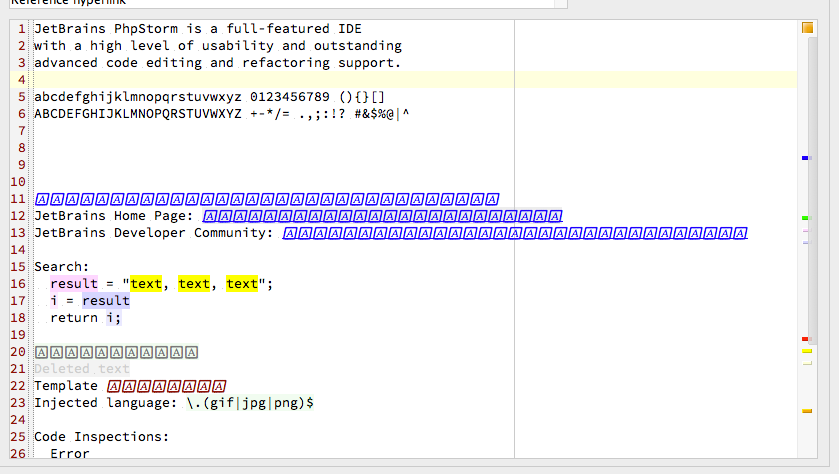Click the 'Injected language:' label
Image resolution: width=839 pixels, height=474 pixels.
point(105,403)
